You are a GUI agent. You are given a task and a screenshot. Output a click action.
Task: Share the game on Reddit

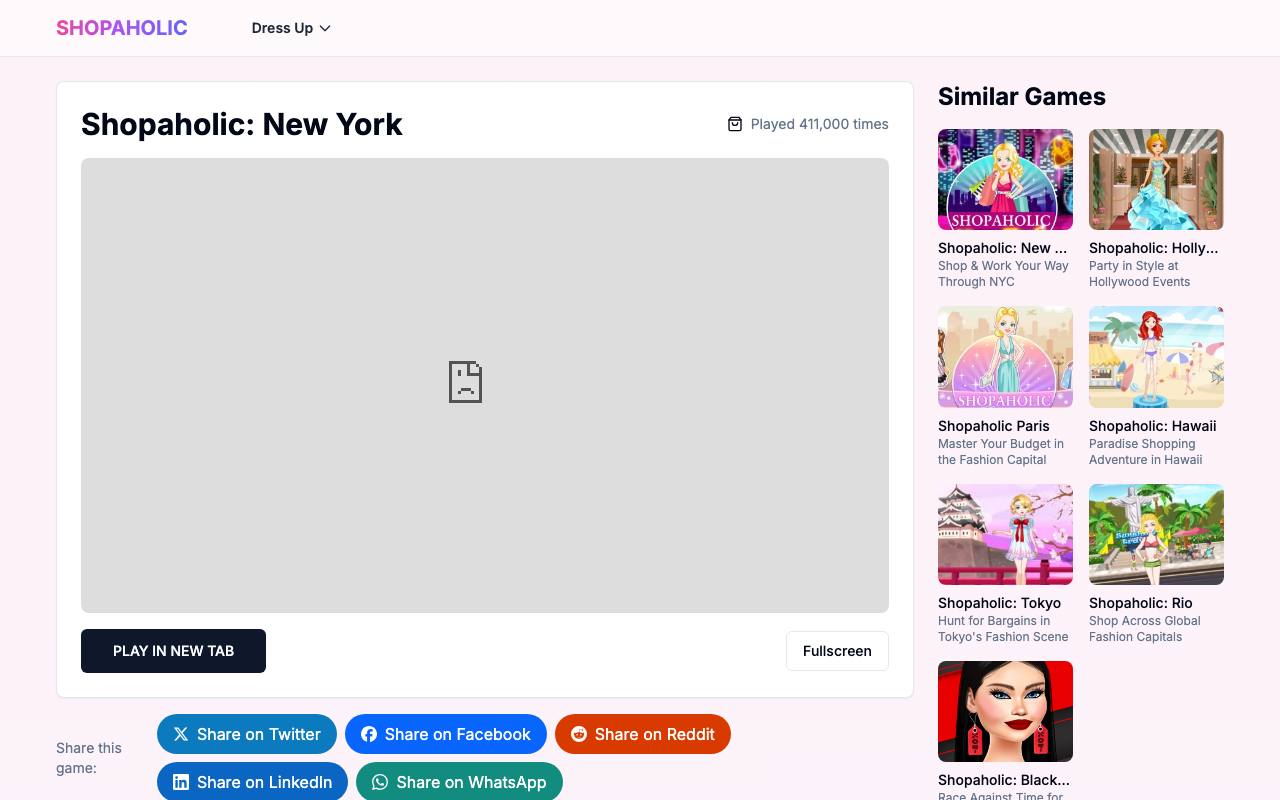point(643,734)
